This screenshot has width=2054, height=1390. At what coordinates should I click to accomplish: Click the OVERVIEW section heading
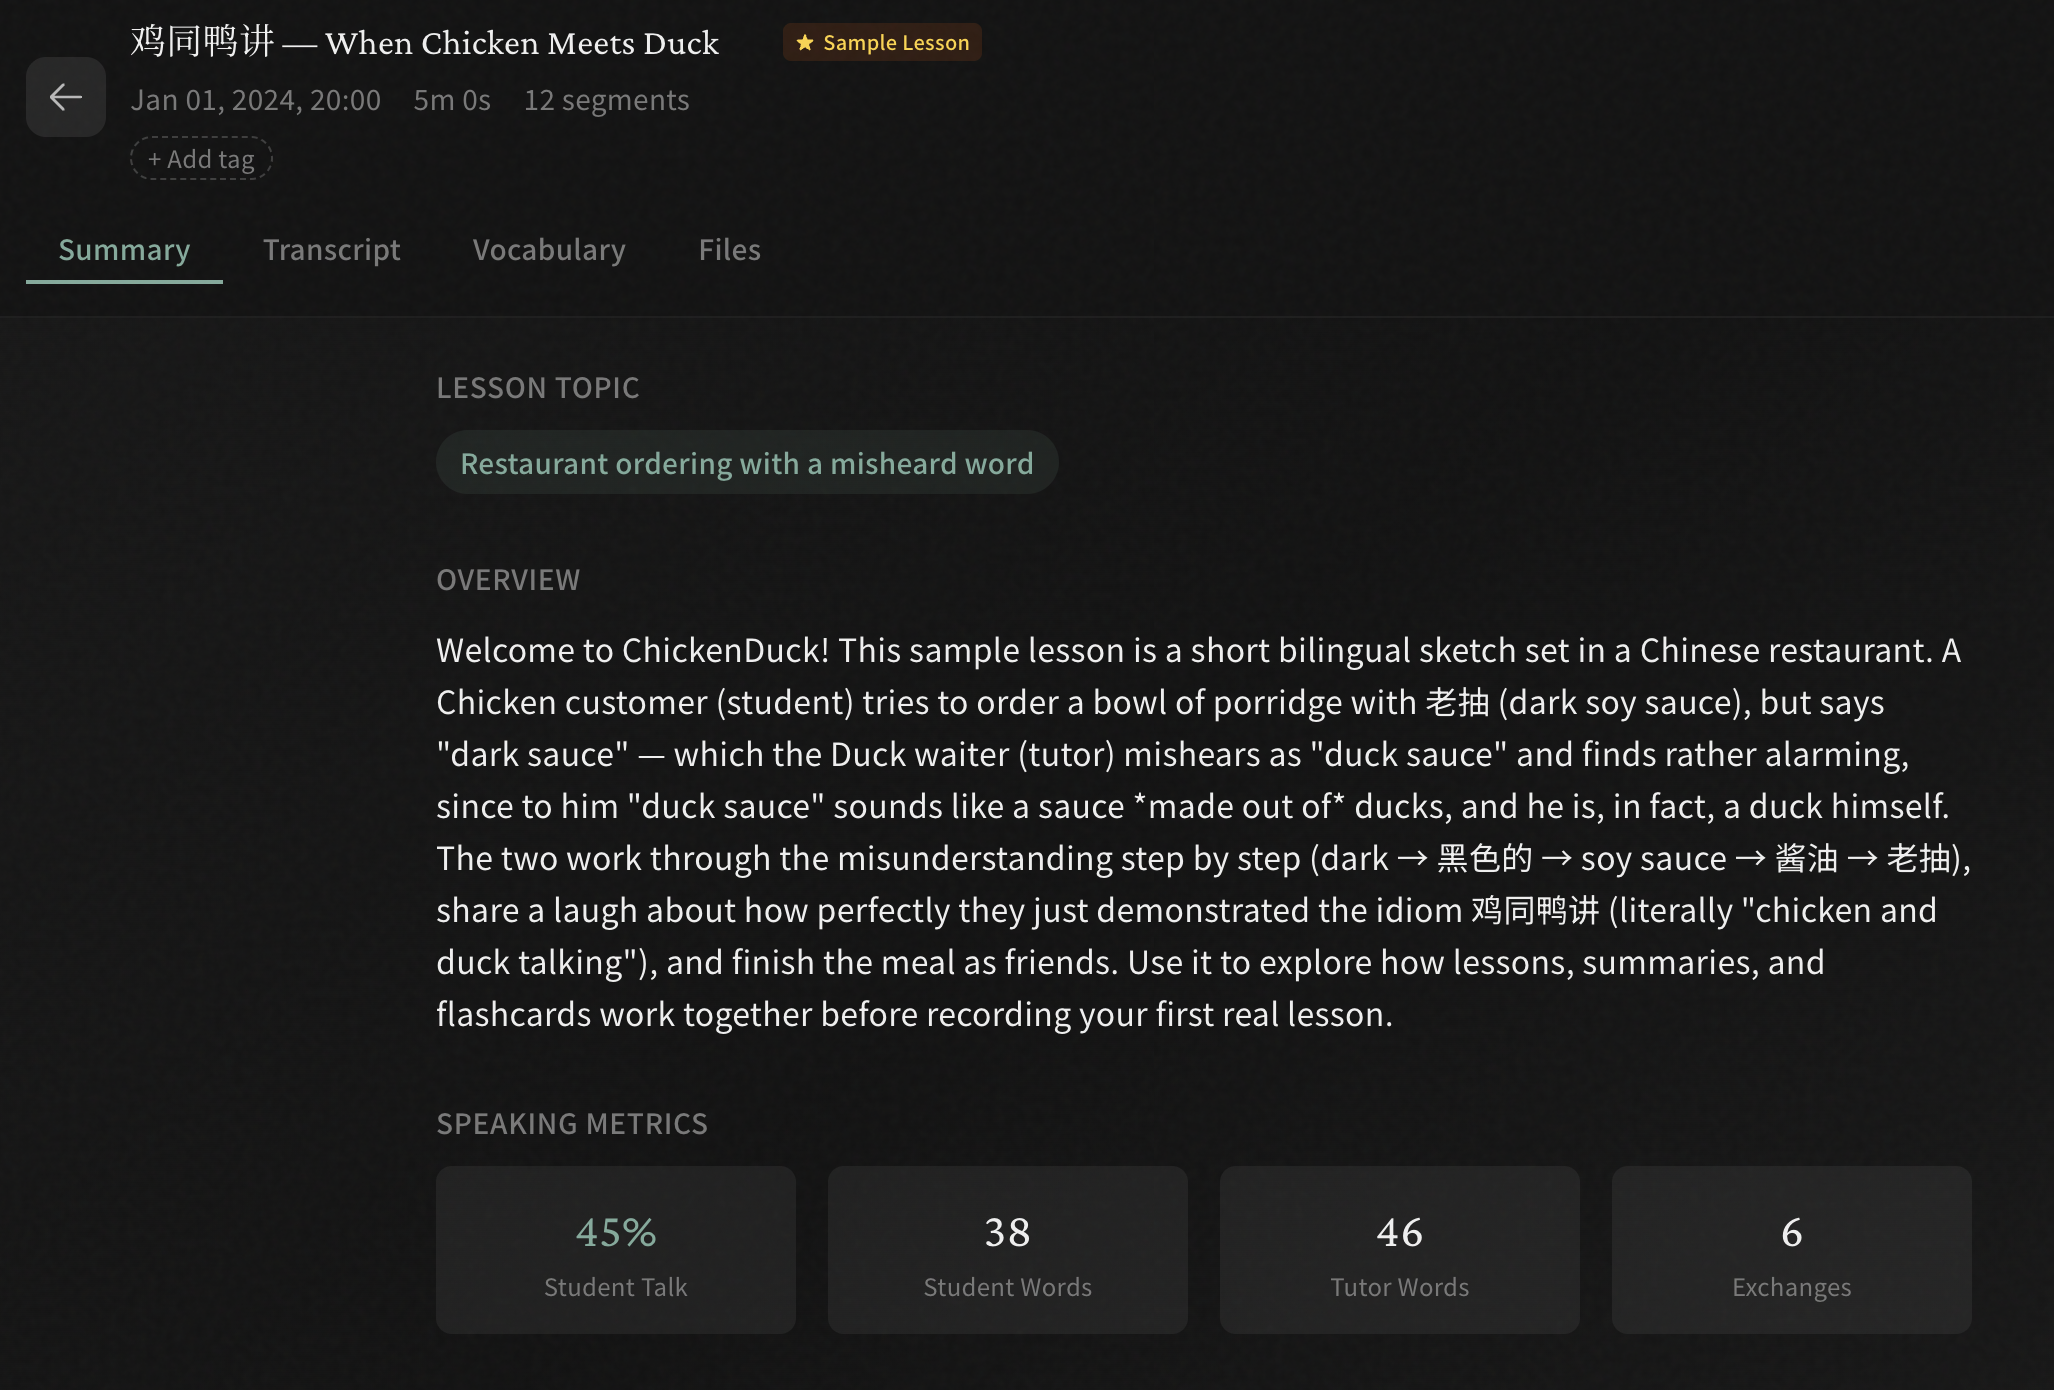pyautogui.click(x=508, y=579)
